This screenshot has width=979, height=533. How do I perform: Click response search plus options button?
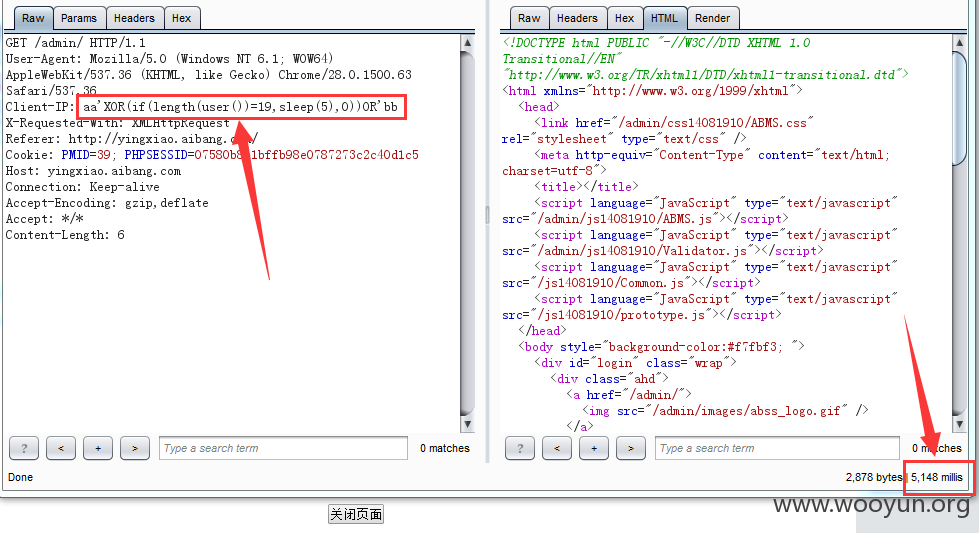click(594, 448)
